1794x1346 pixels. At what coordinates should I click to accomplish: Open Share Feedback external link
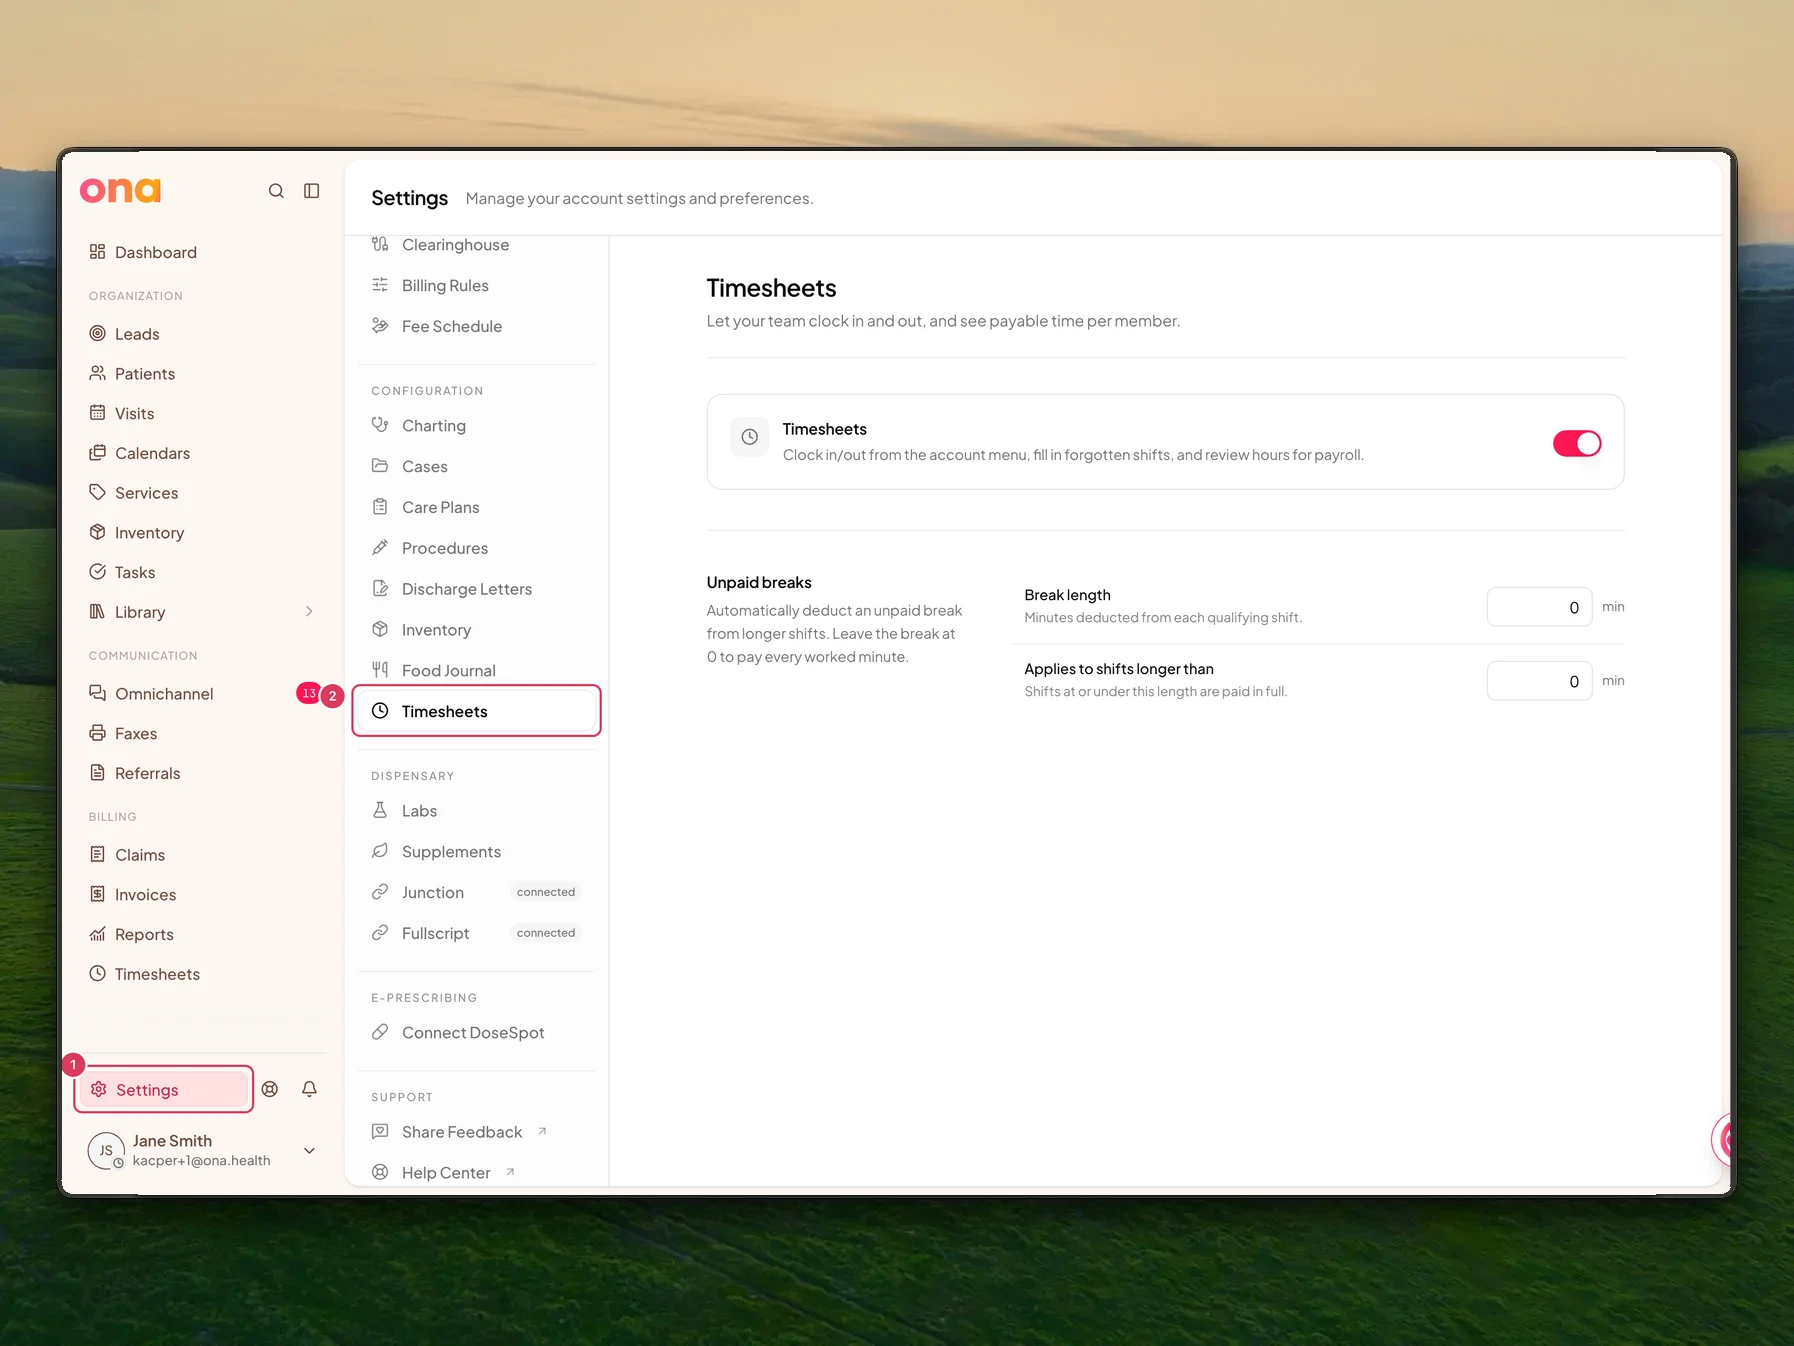coord(477,1132)
